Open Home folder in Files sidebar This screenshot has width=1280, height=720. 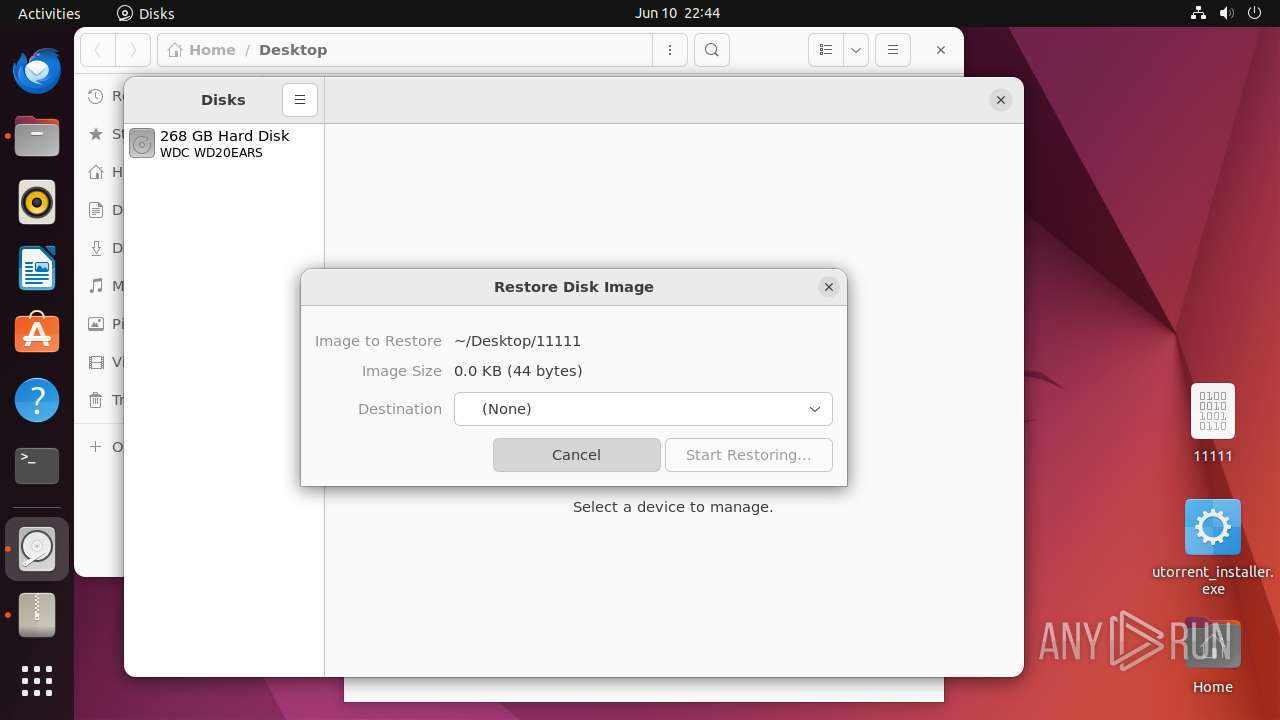pos(104,172)
